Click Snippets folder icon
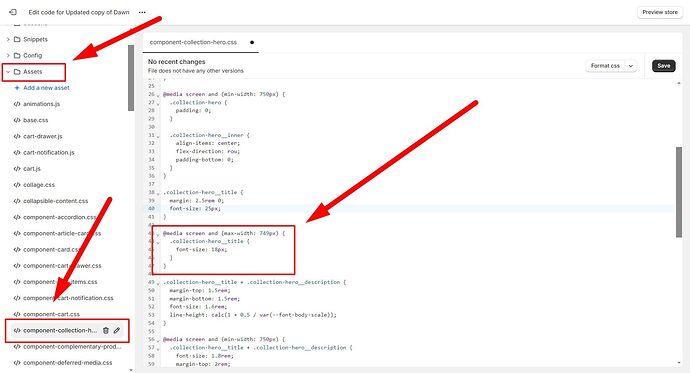 point(17,39)
